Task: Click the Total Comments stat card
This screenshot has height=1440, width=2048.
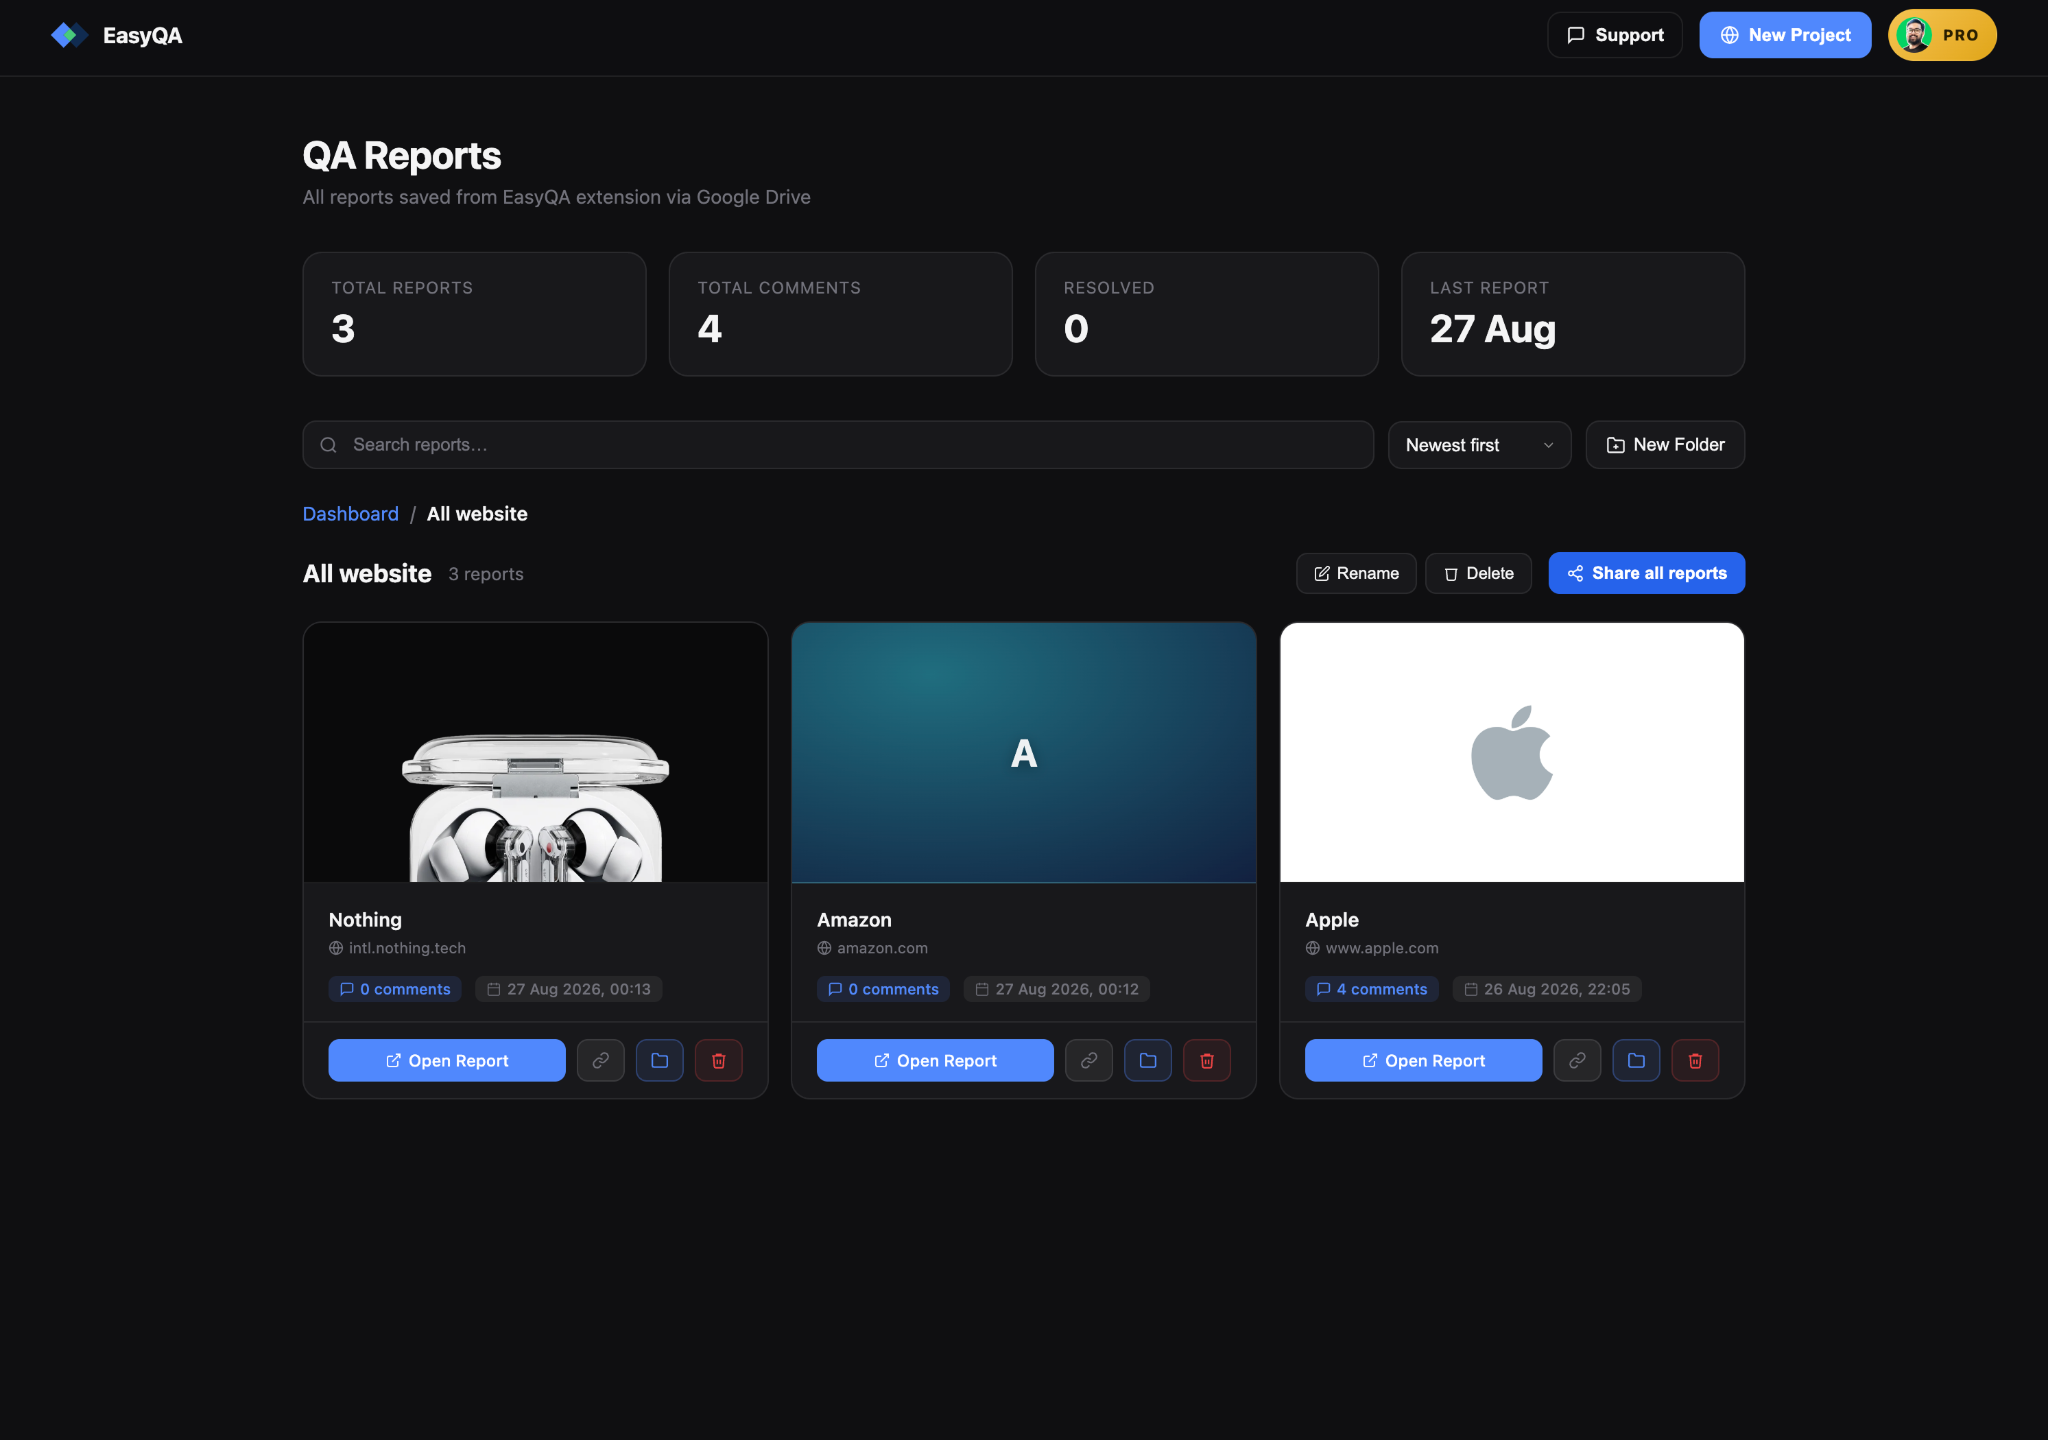Action: click(x=840, y=314)
